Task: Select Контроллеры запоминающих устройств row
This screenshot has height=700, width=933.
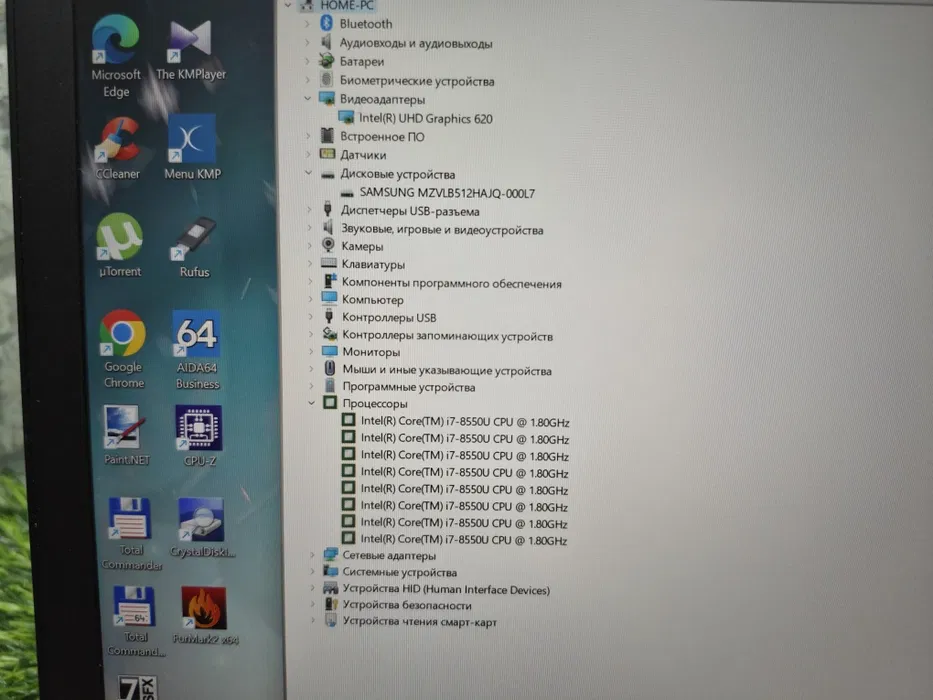Action: pos(438,336)
